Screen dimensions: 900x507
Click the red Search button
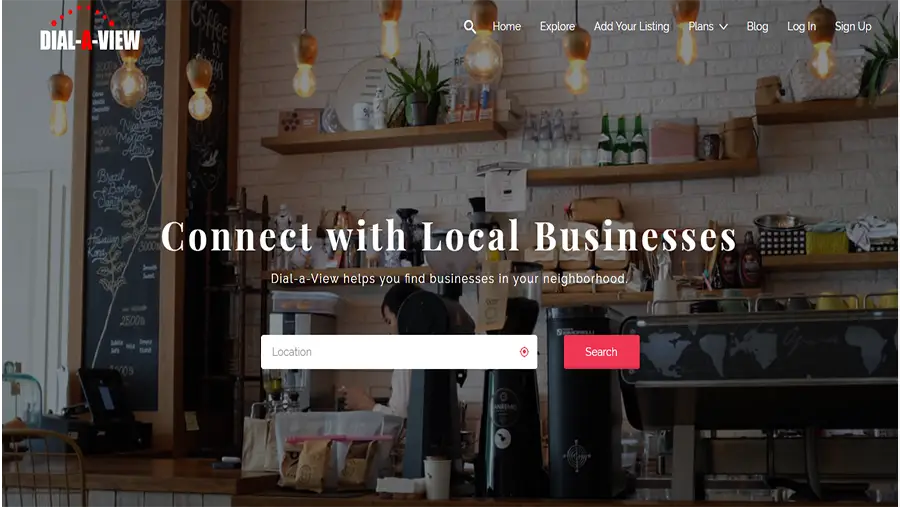click(602, 352)
